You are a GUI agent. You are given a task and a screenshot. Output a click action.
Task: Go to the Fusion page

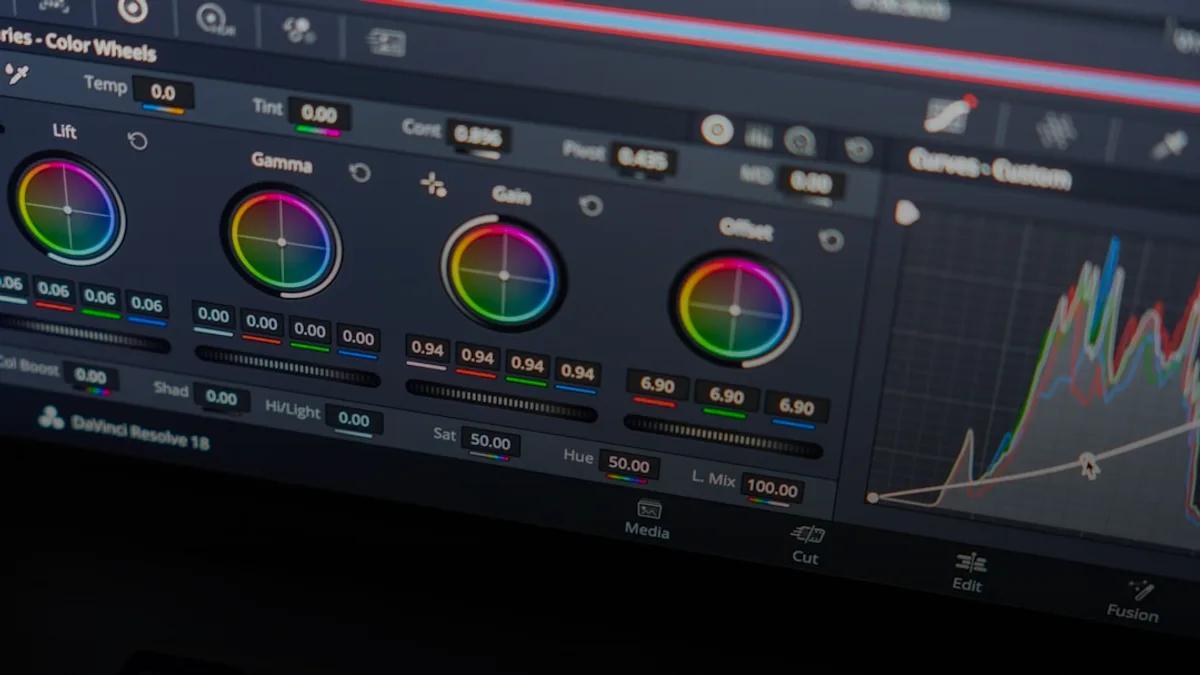[1134, 601]
